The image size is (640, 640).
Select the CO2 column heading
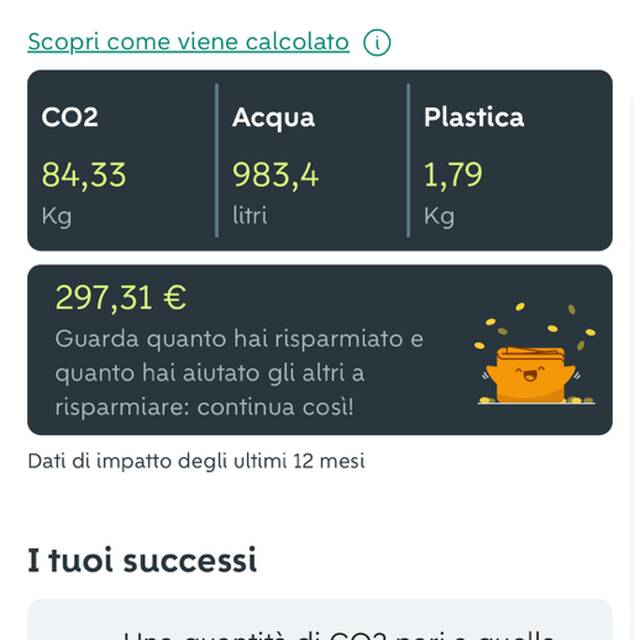(x=70, y=117)
